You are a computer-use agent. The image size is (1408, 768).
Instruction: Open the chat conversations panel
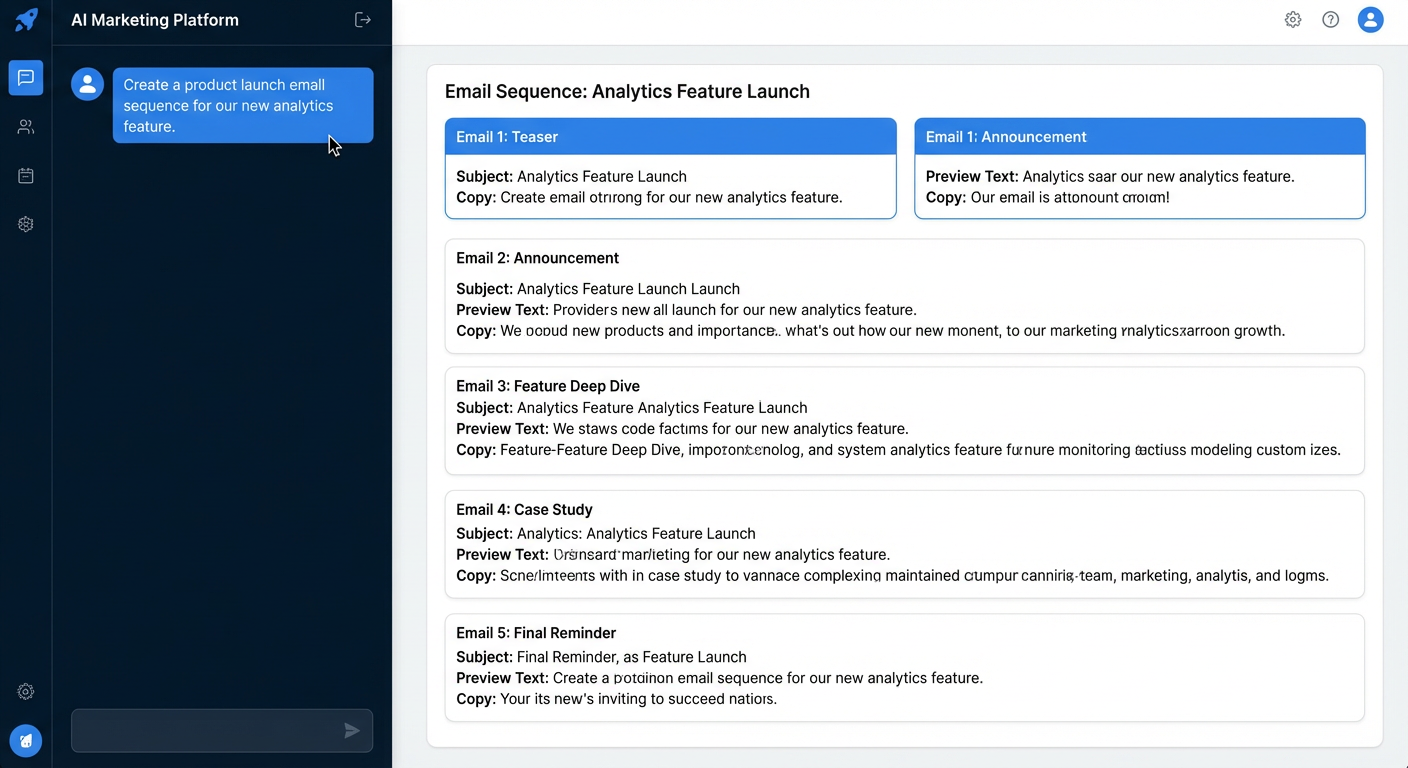[x=25, y=77]
